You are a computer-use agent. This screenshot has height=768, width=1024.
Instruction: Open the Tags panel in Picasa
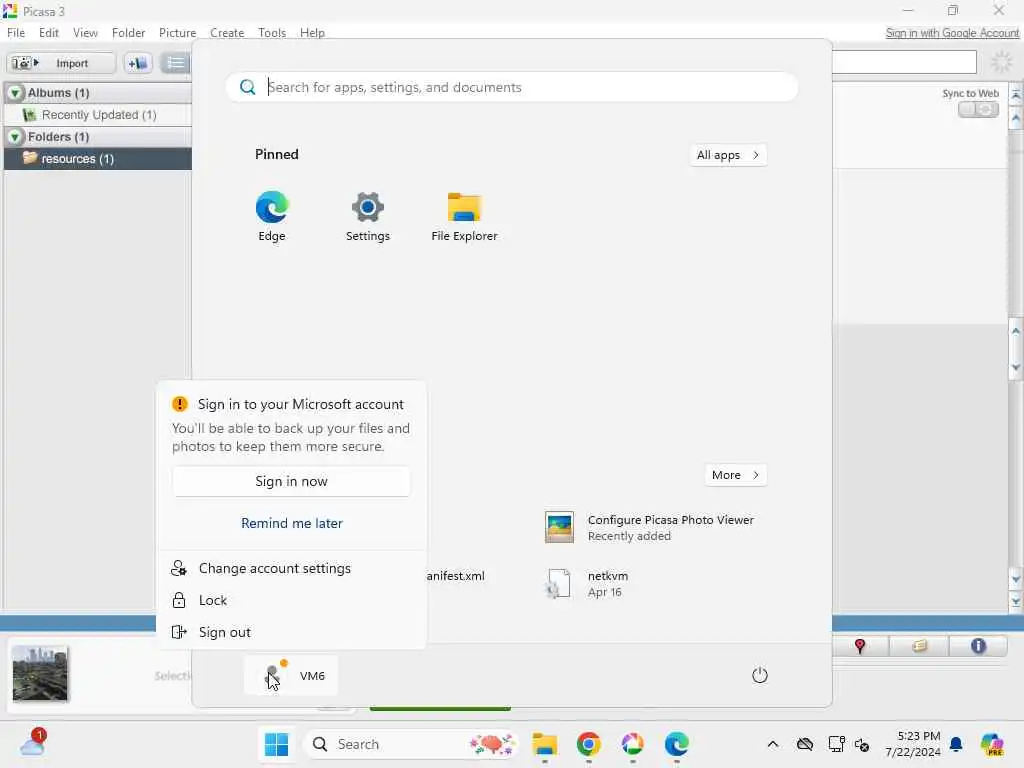tap(919, 646)
